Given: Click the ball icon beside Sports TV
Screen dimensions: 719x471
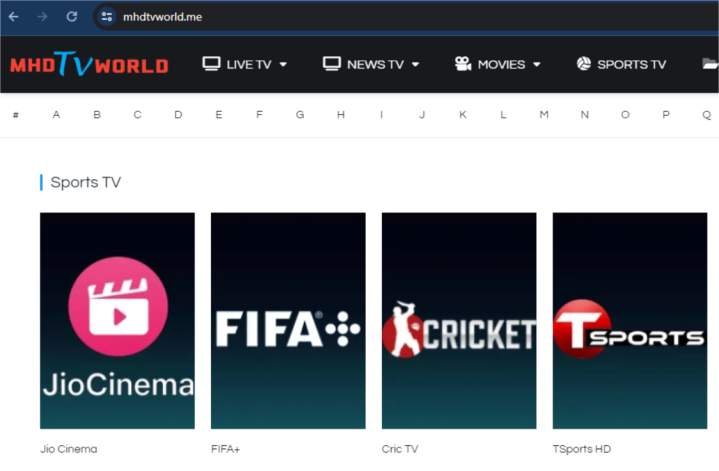Looking at the screenshot, I should tap(584, 64).
